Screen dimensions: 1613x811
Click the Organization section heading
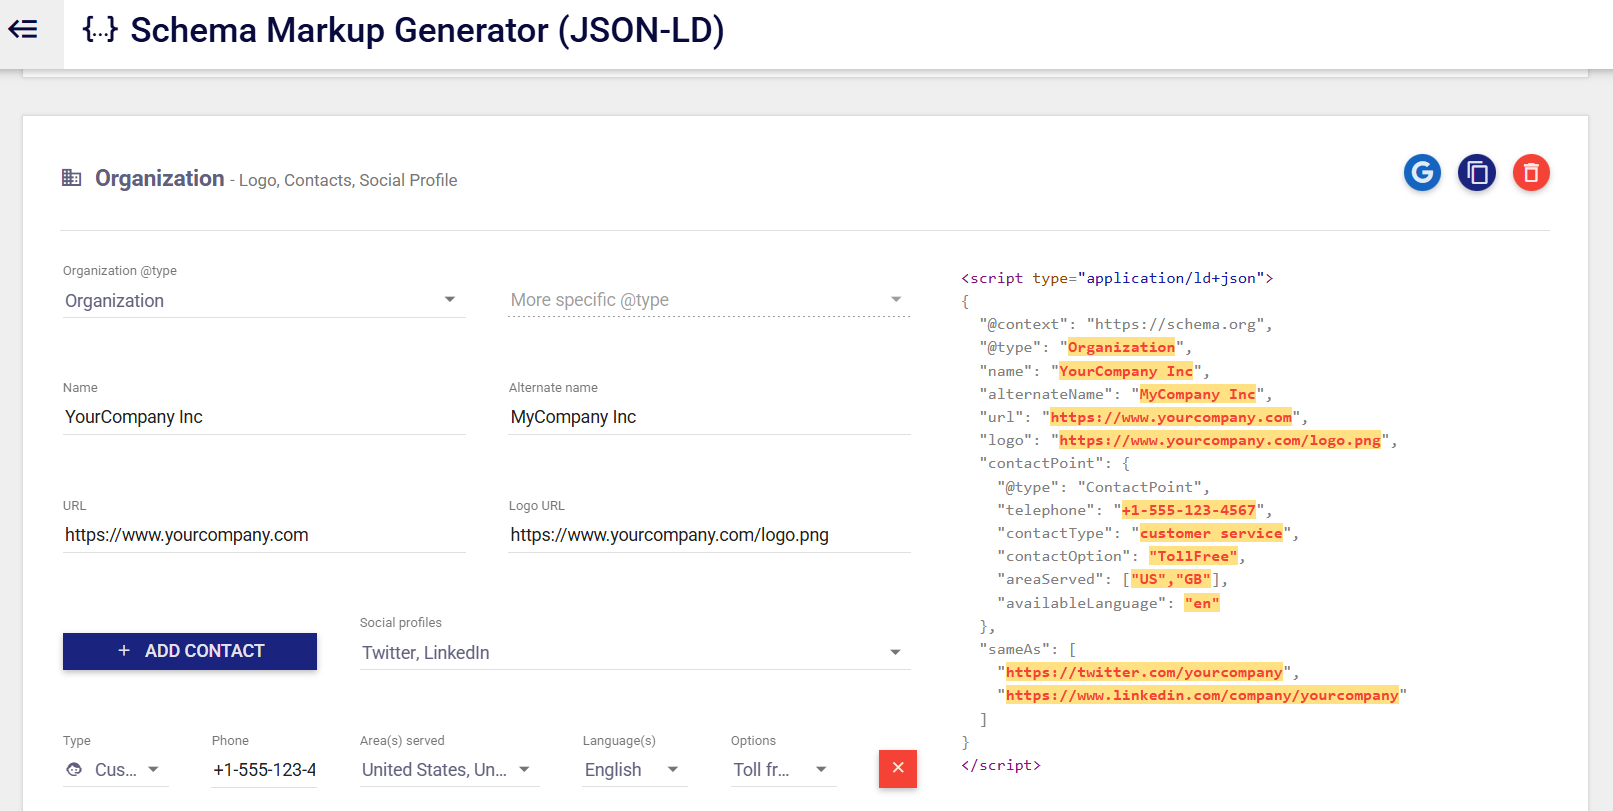[x=160, y=178]
